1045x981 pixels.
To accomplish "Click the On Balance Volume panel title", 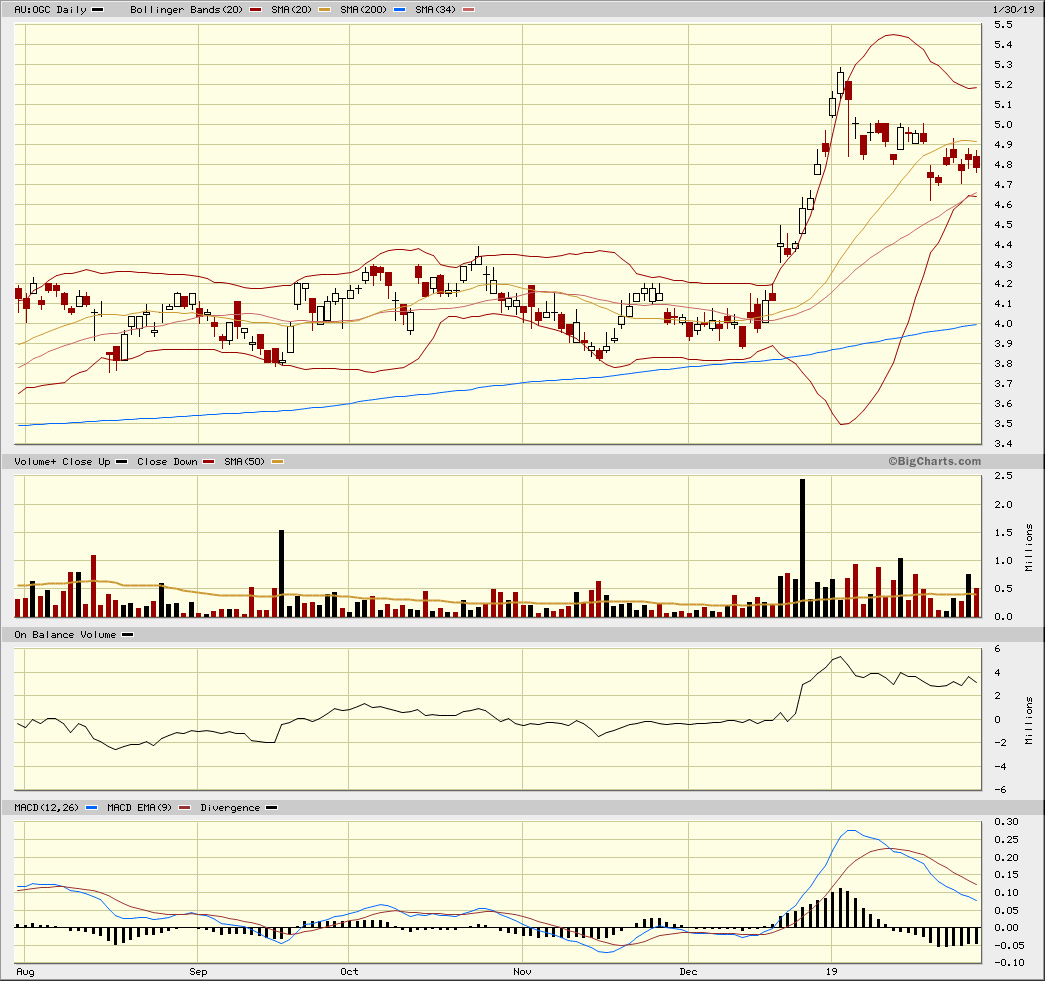I will [x=65, y=634].
